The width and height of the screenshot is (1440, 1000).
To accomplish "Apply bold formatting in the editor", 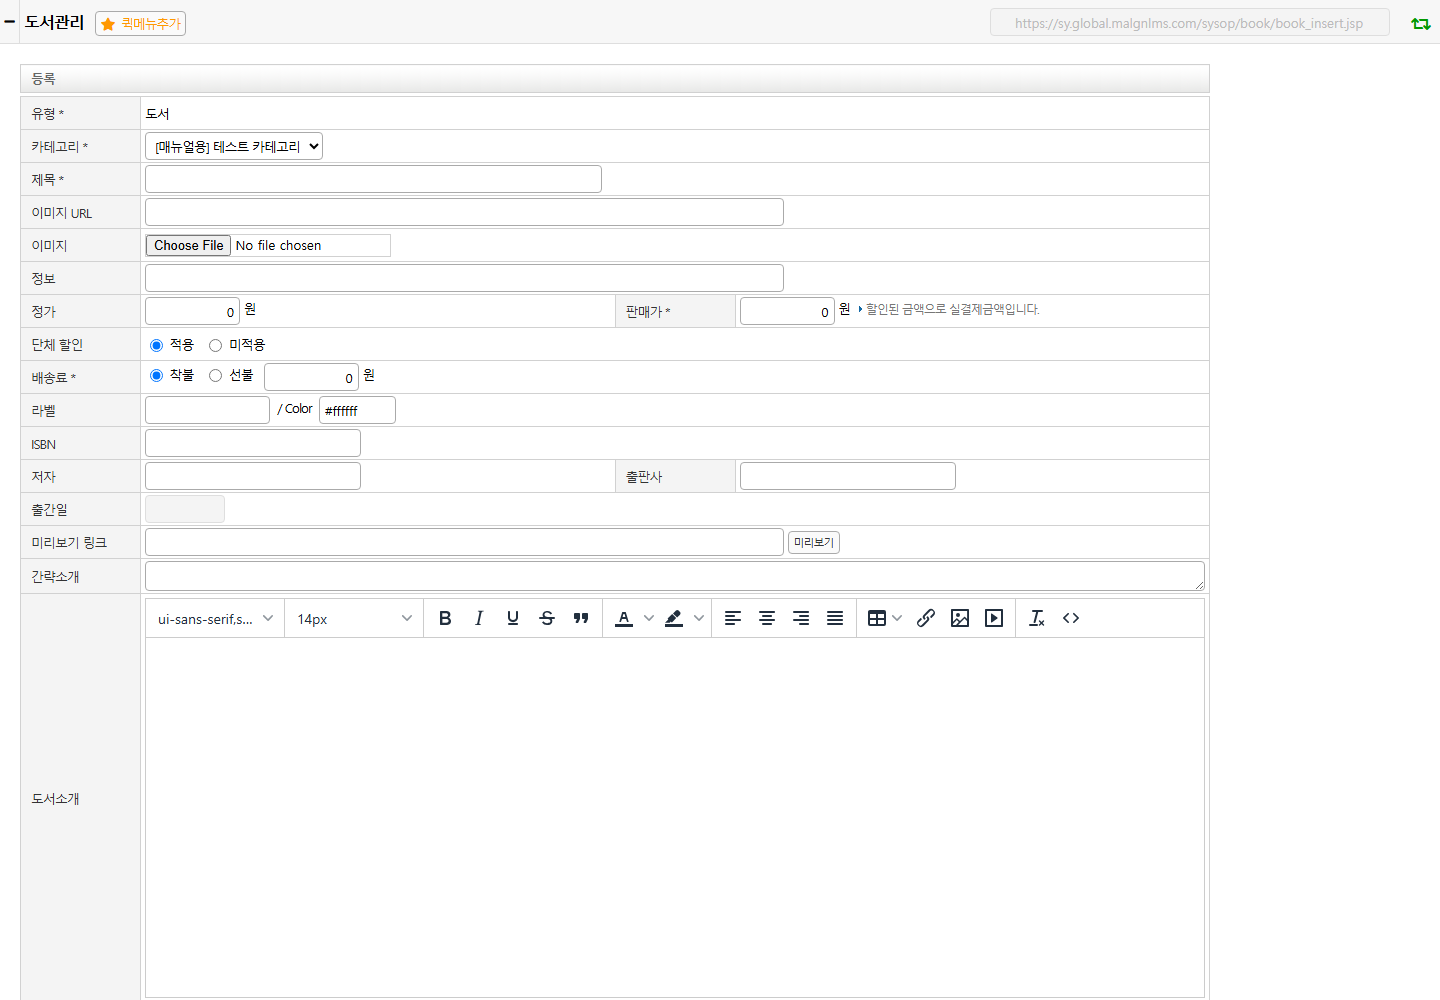I will pyautogui.click(x=445, y=618).
